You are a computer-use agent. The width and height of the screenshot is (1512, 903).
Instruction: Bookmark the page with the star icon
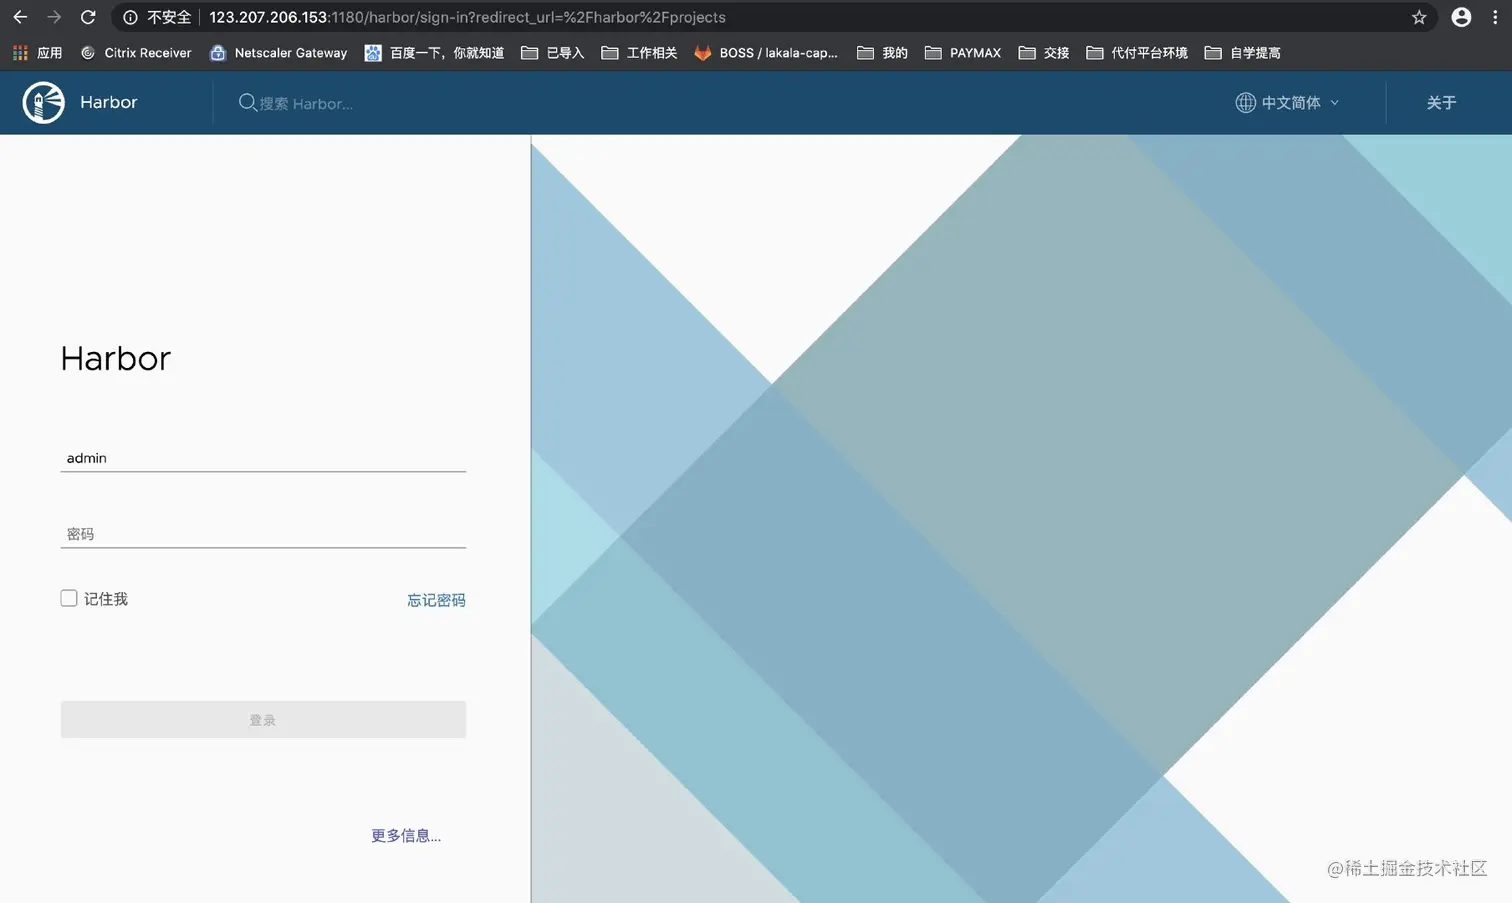coord(1419,17)
